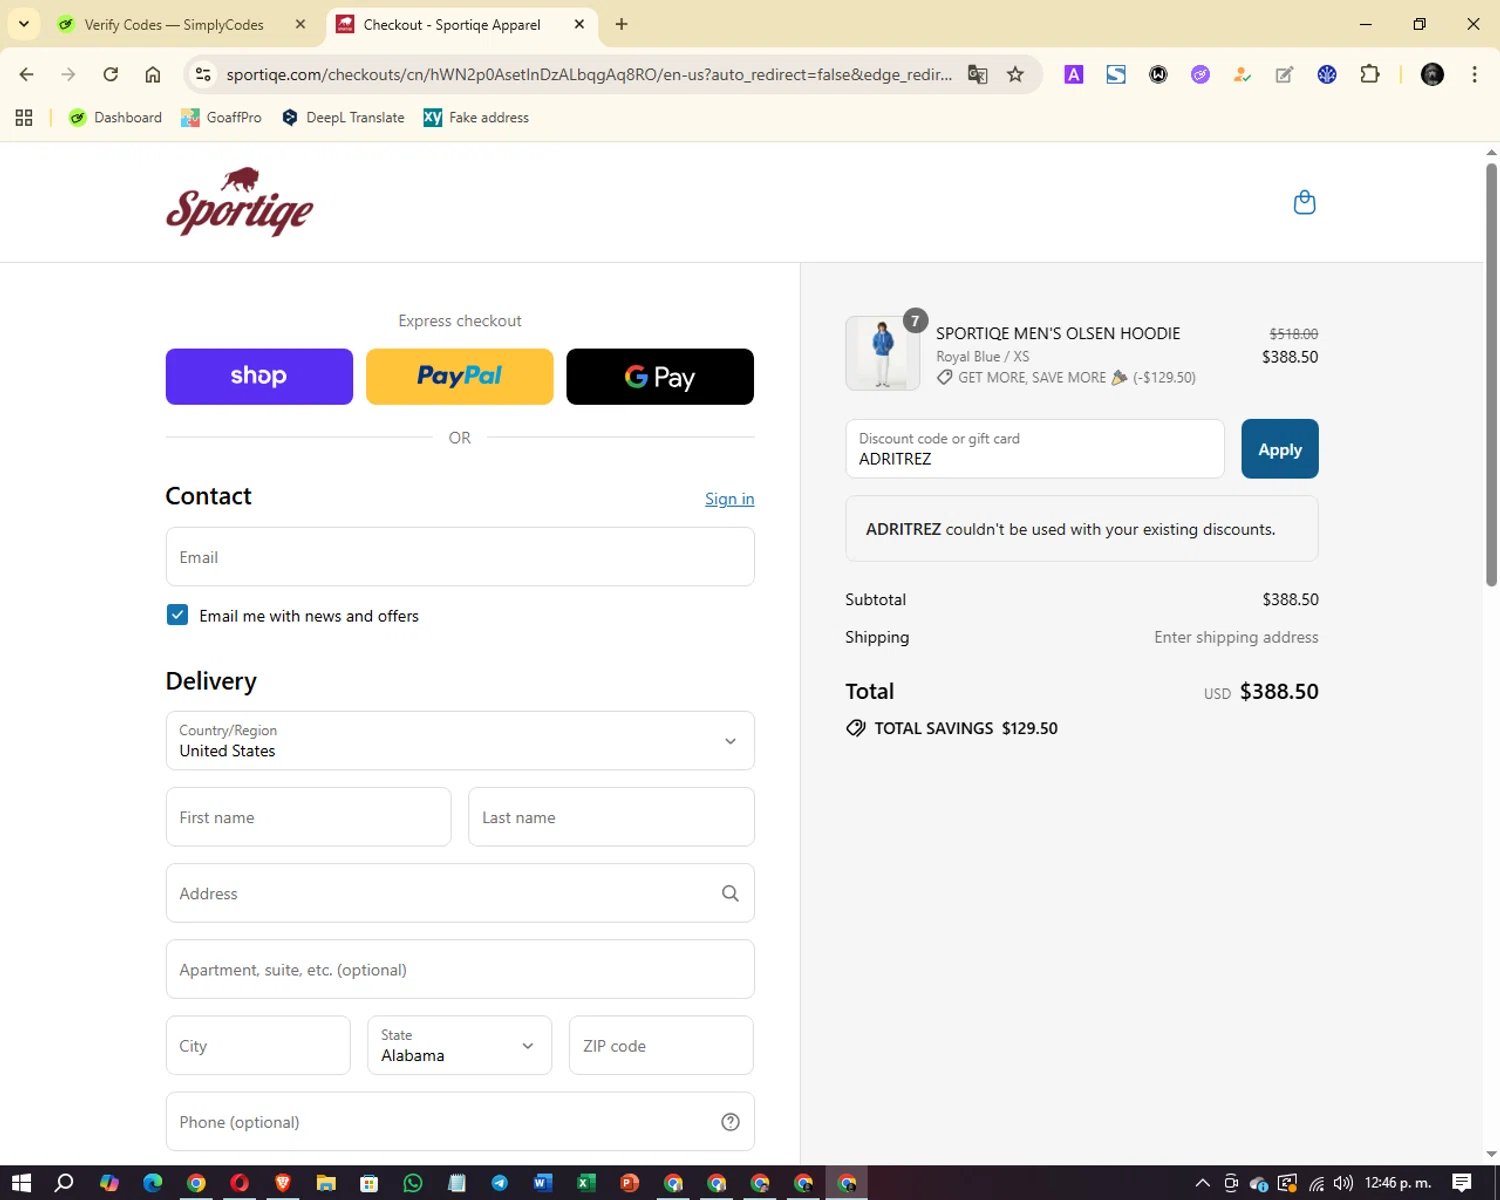Click the Sign in link
This screenshot has height=1200, width=1500.
729,499
